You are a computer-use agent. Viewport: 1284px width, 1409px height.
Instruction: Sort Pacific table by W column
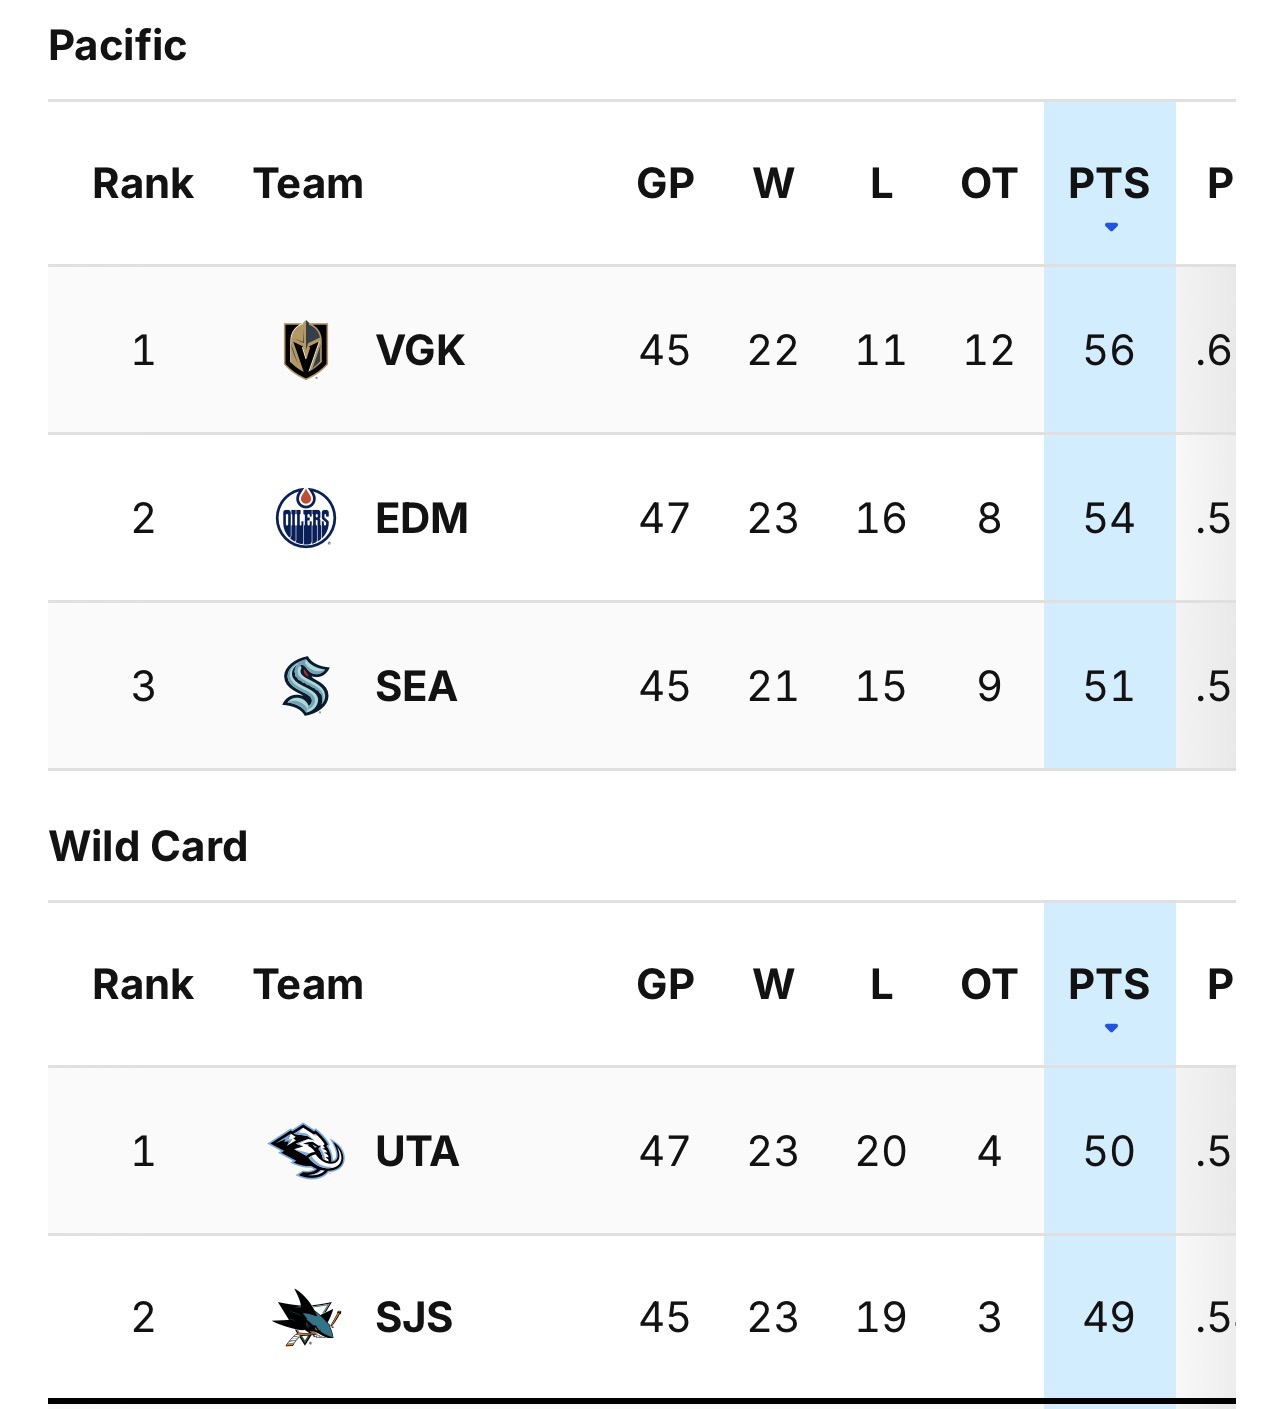[x=773, y=184]
